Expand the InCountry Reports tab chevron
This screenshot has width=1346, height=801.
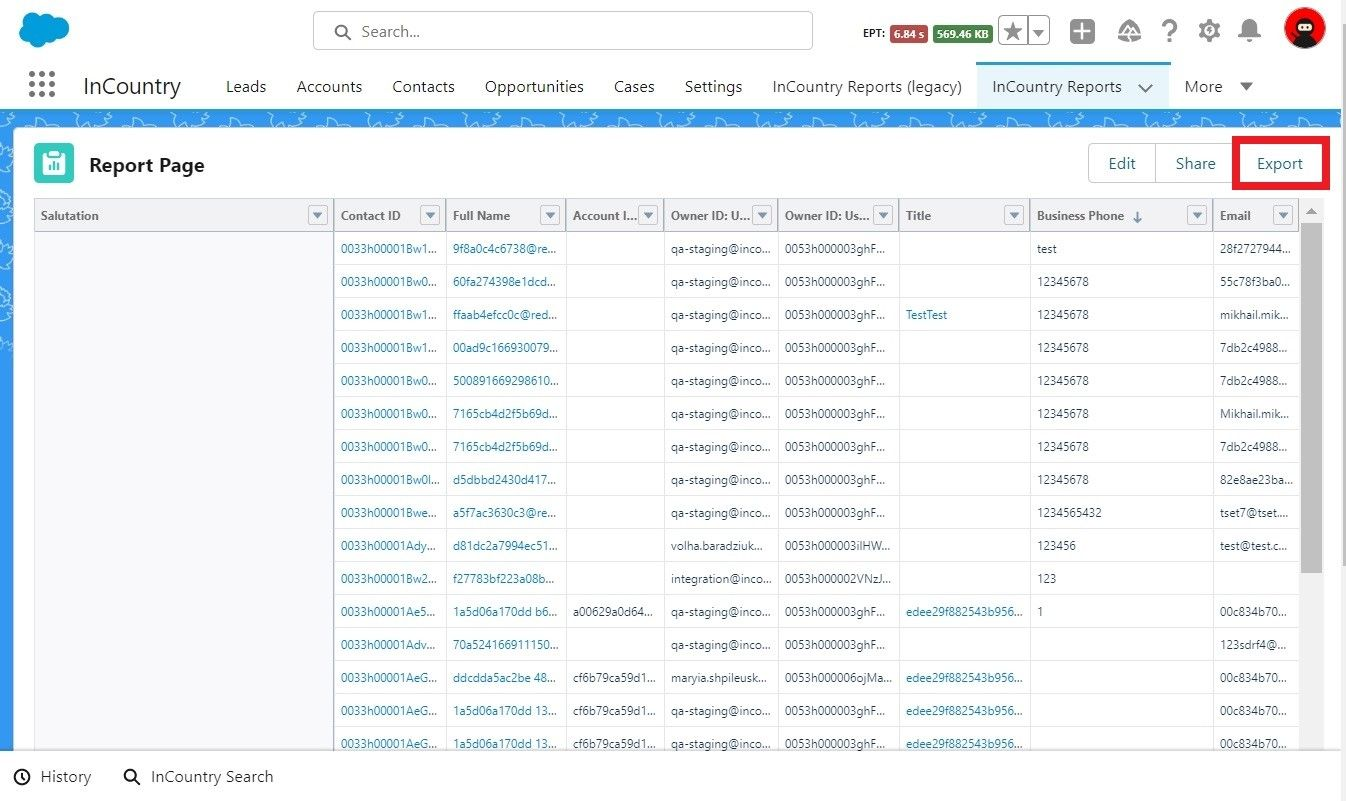tap(1146, 87)
